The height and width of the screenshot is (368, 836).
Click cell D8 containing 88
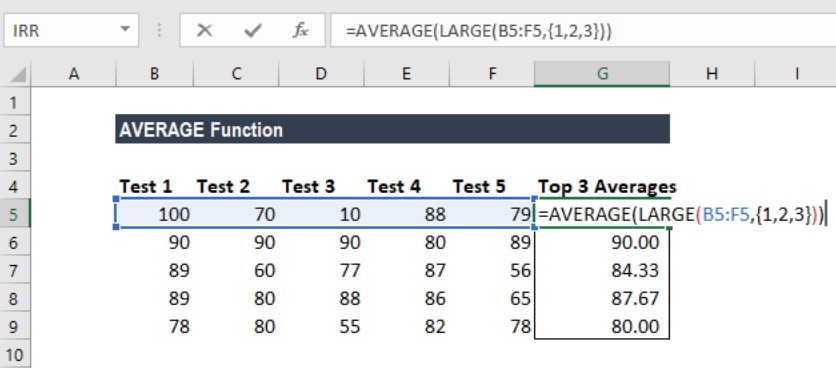click(x=321, y=298)
